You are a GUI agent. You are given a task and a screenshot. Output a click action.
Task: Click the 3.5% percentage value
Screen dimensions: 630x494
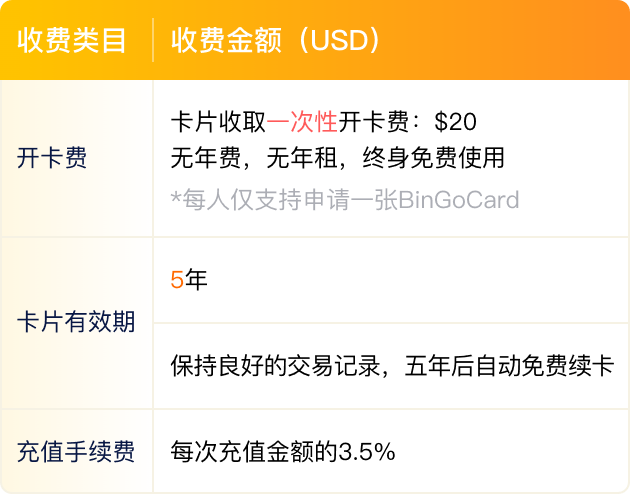367,451
